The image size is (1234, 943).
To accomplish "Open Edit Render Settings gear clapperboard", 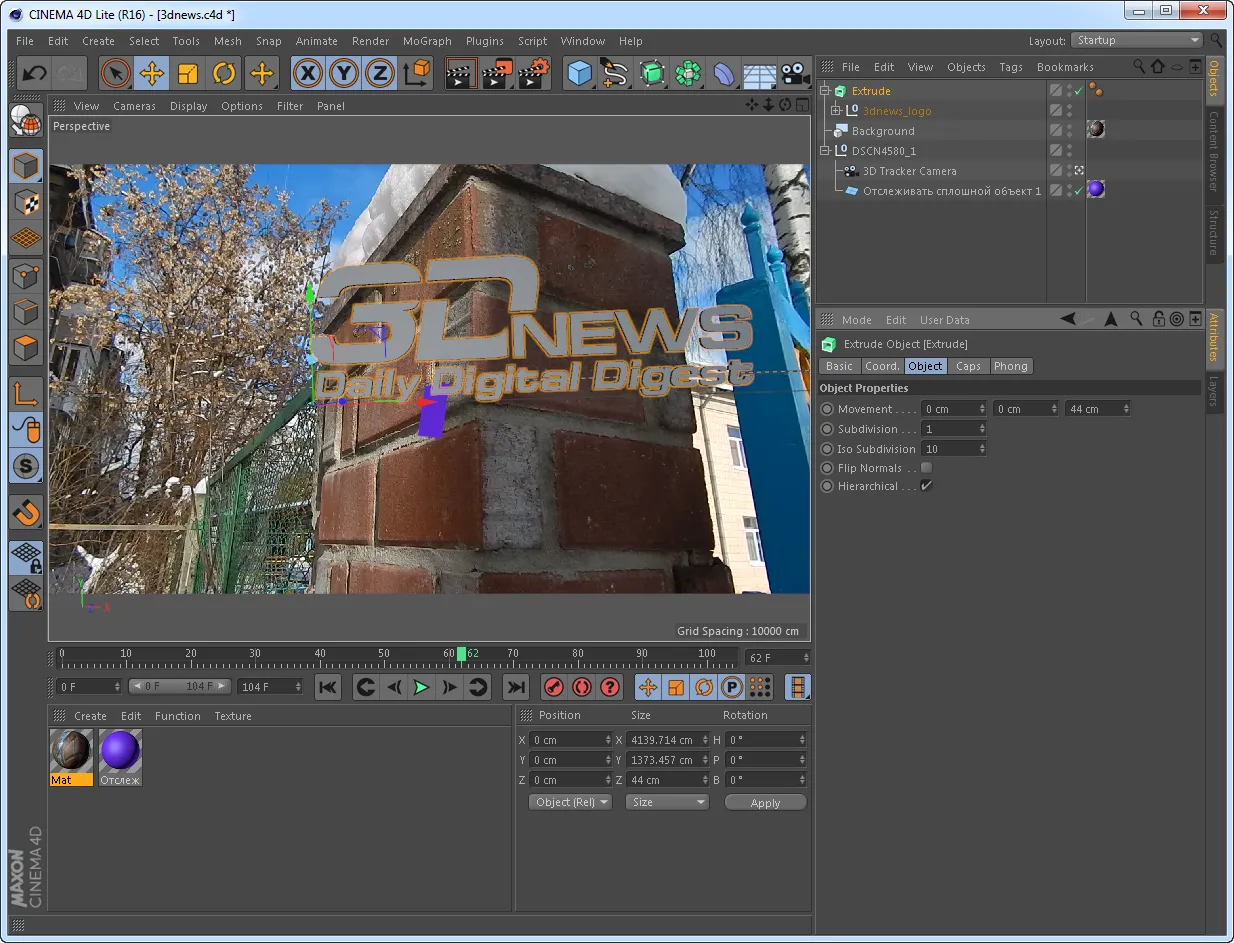I will pyautogui.click(x=535, y=73).
